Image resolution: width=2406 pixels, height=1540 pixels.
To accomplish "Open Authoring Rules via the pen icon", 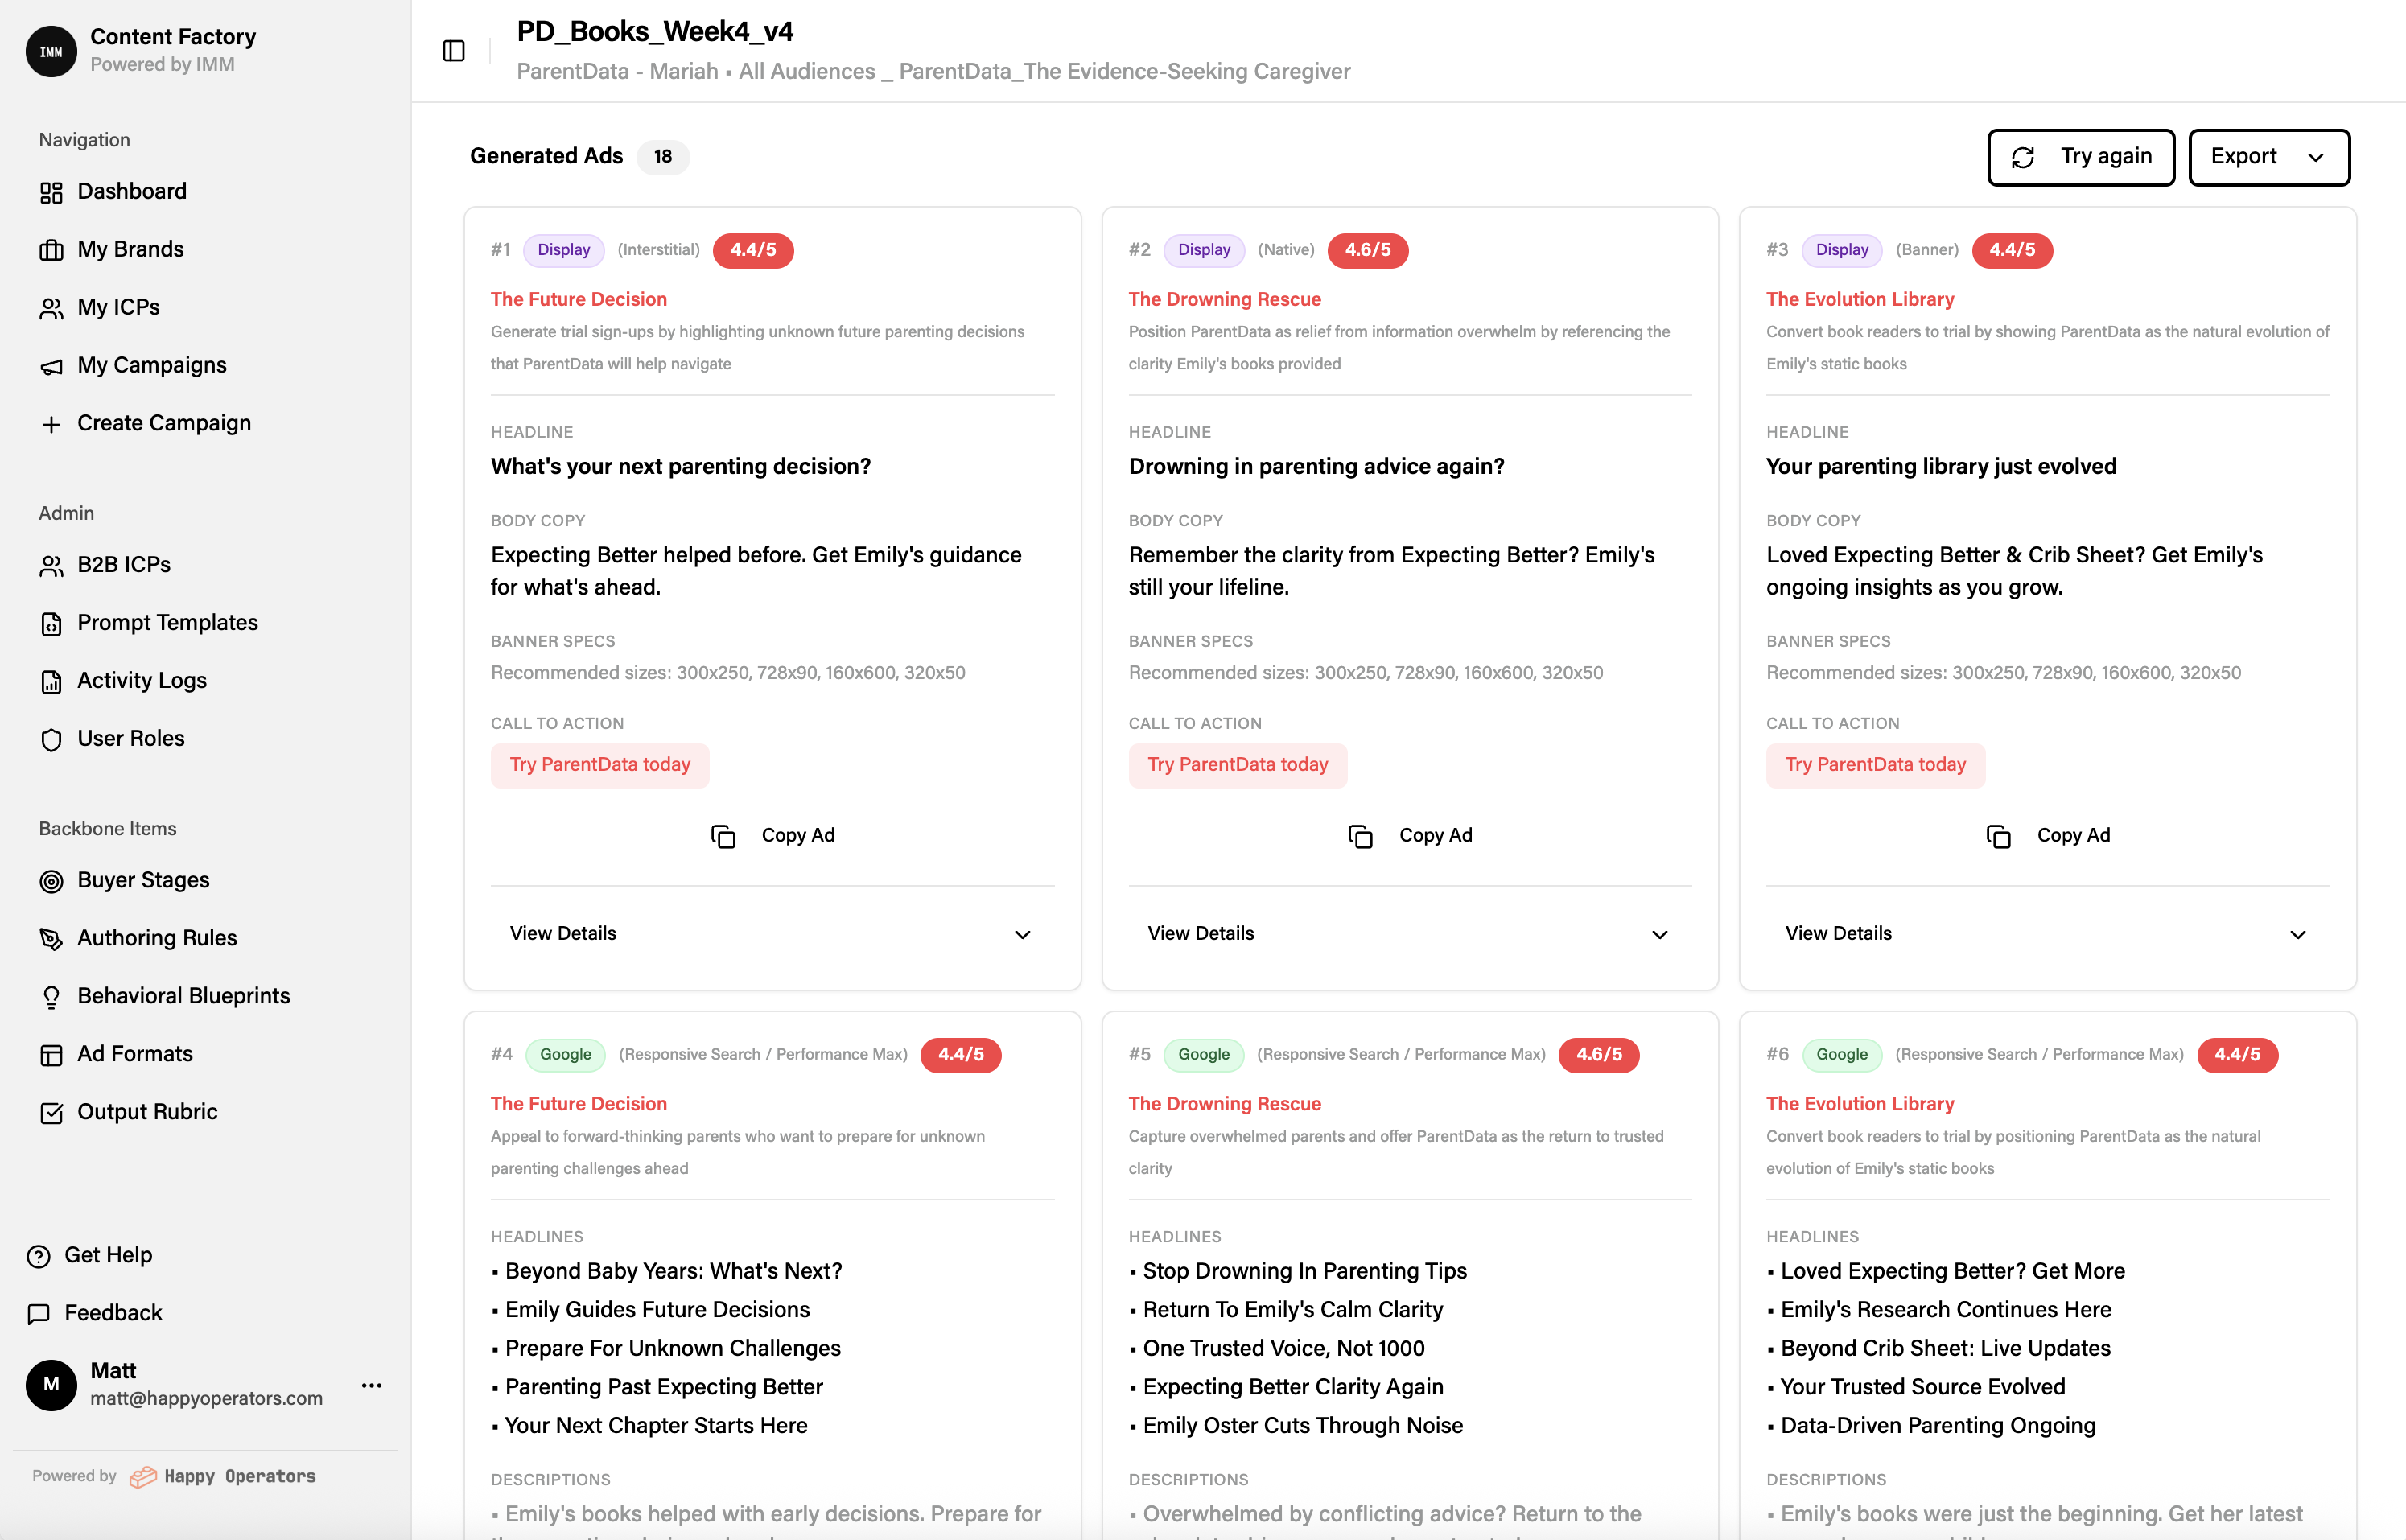I will click(x=52, y=938).
